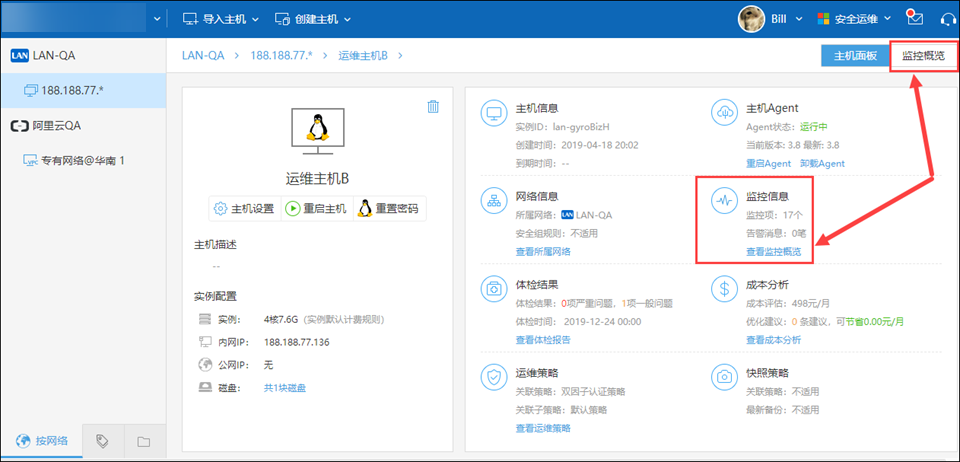This screenshot has width=960, height=462.
Task: Click the 重启主机 button
Action: (316, 209)
